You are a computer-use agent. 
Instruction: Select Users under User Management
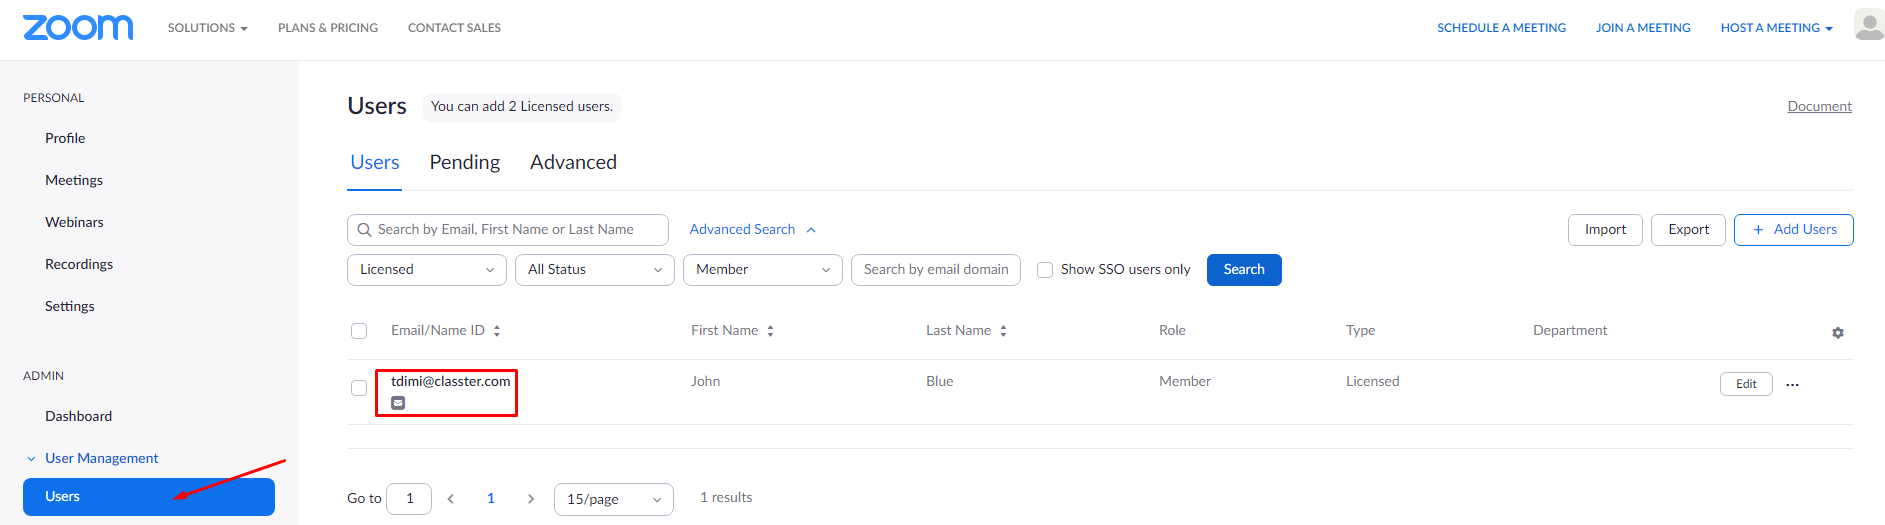click(149, 497)
